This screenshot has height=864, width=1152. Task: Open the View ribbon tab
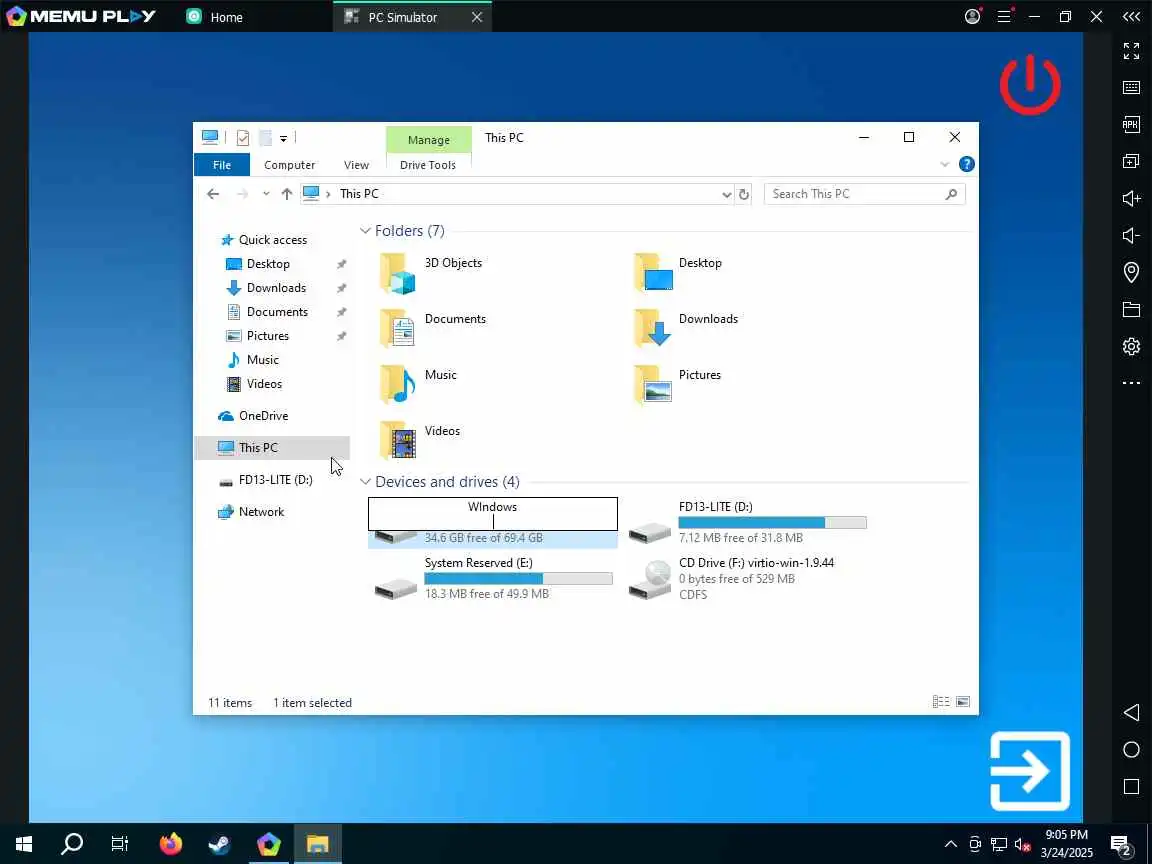(x=356, y=165)
